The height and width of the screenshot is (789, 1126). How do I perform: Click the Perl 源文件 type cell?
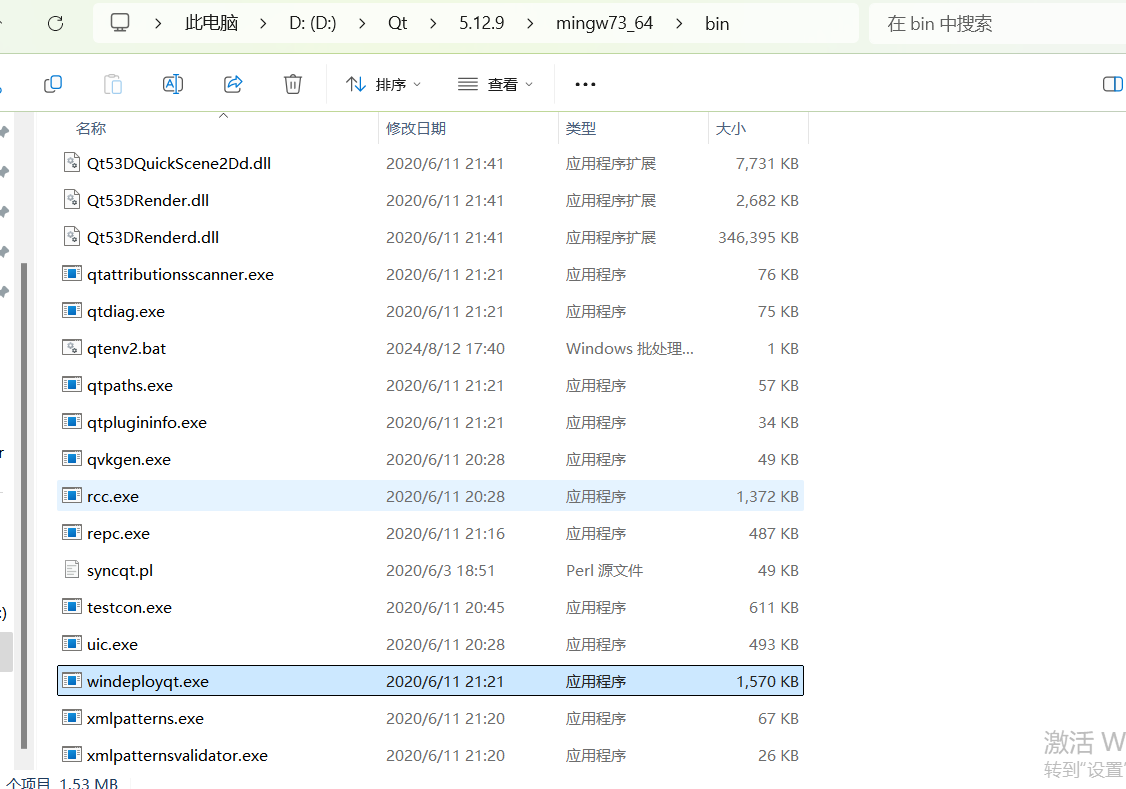pyautogui.click(x=605, y=570)
